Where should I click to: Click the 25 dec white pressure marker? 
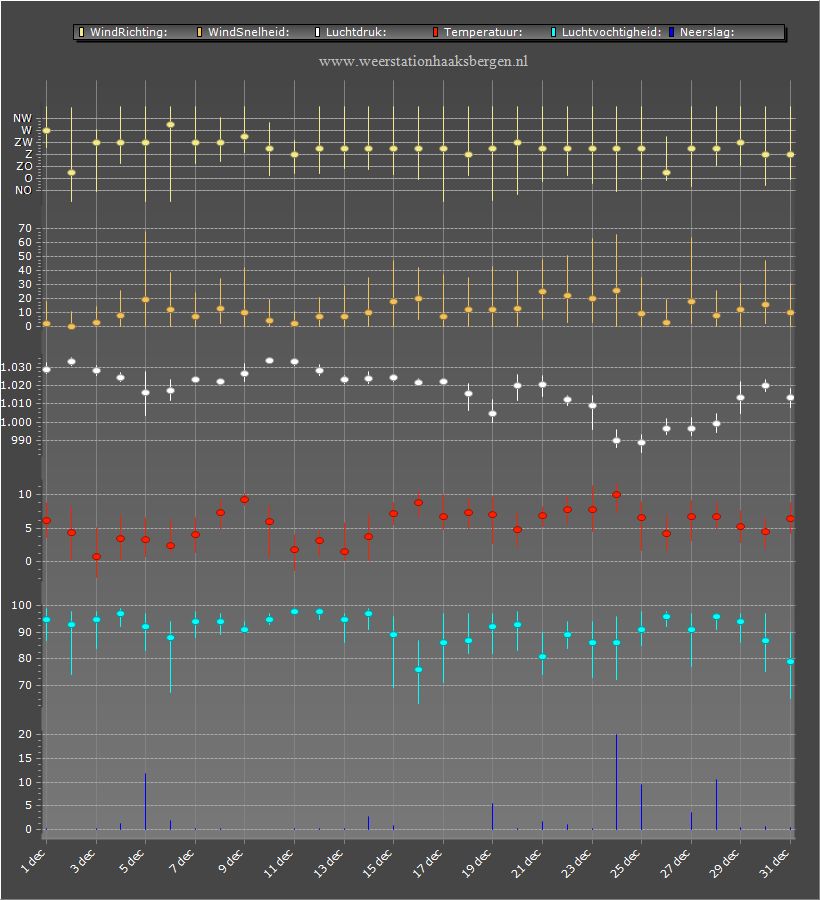point(642,443)
